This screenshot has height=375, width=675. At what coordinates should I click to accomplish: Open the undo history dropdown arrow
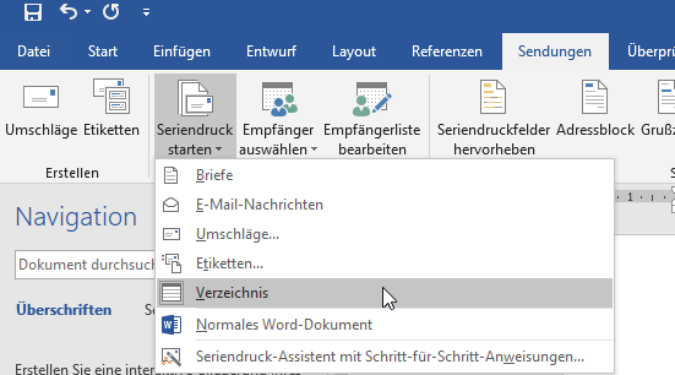pyautogui.click(x=87, y=12)
